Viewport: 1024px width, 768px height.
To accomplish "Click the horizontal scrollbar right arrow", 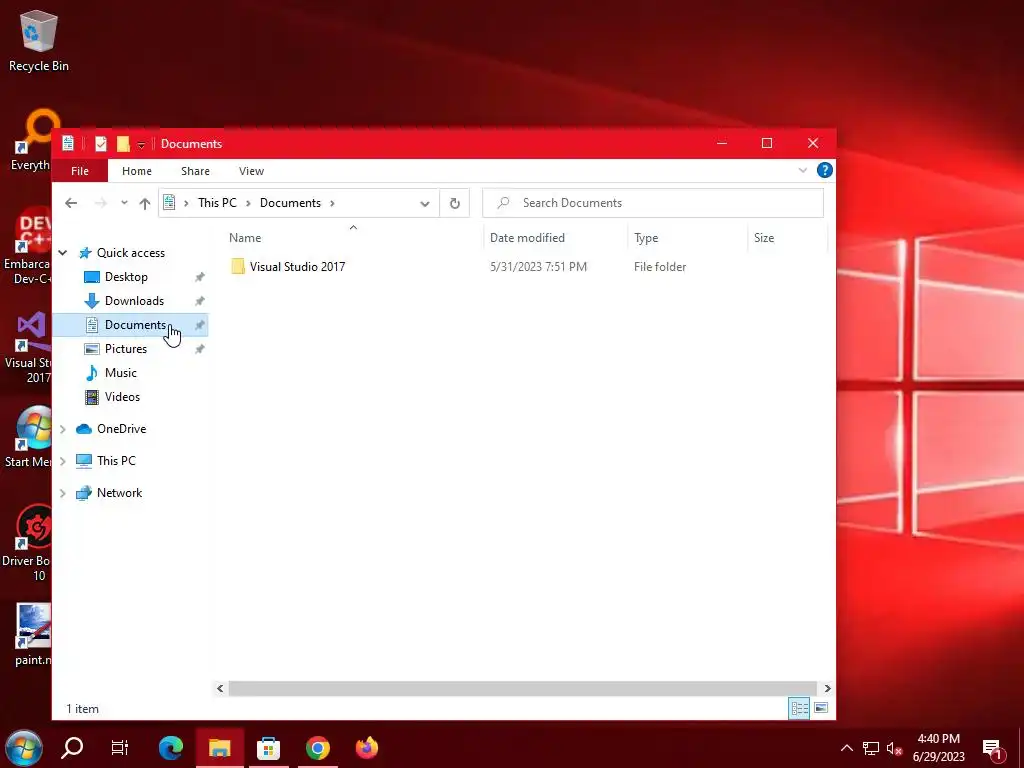I will pyautogui.click(x=827, y=688).
